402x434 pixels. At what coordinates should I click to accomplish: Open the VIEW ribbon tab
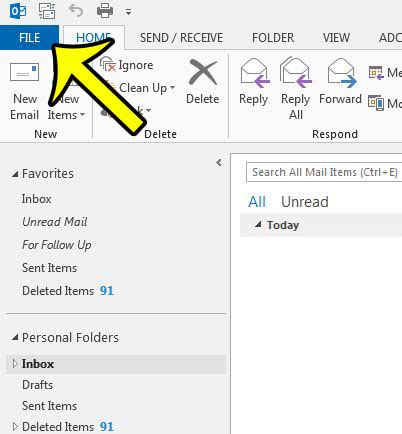point(336,38)
